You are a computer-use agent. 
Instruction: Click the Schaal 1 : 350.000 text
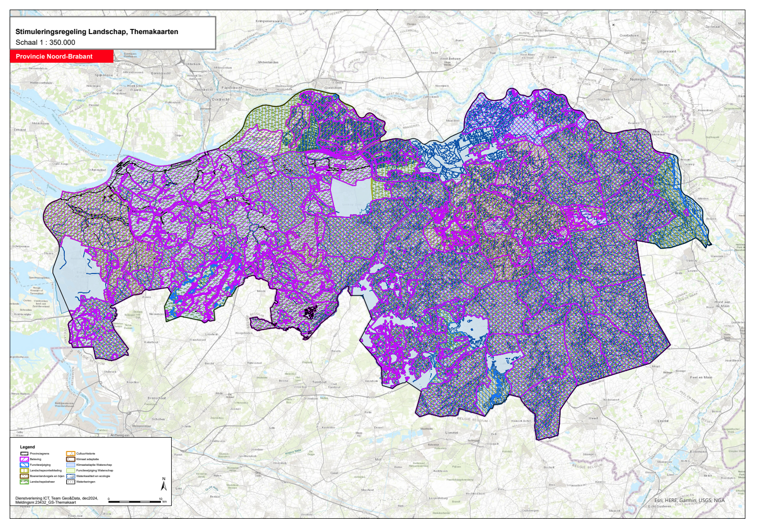(x=50, y=44)
